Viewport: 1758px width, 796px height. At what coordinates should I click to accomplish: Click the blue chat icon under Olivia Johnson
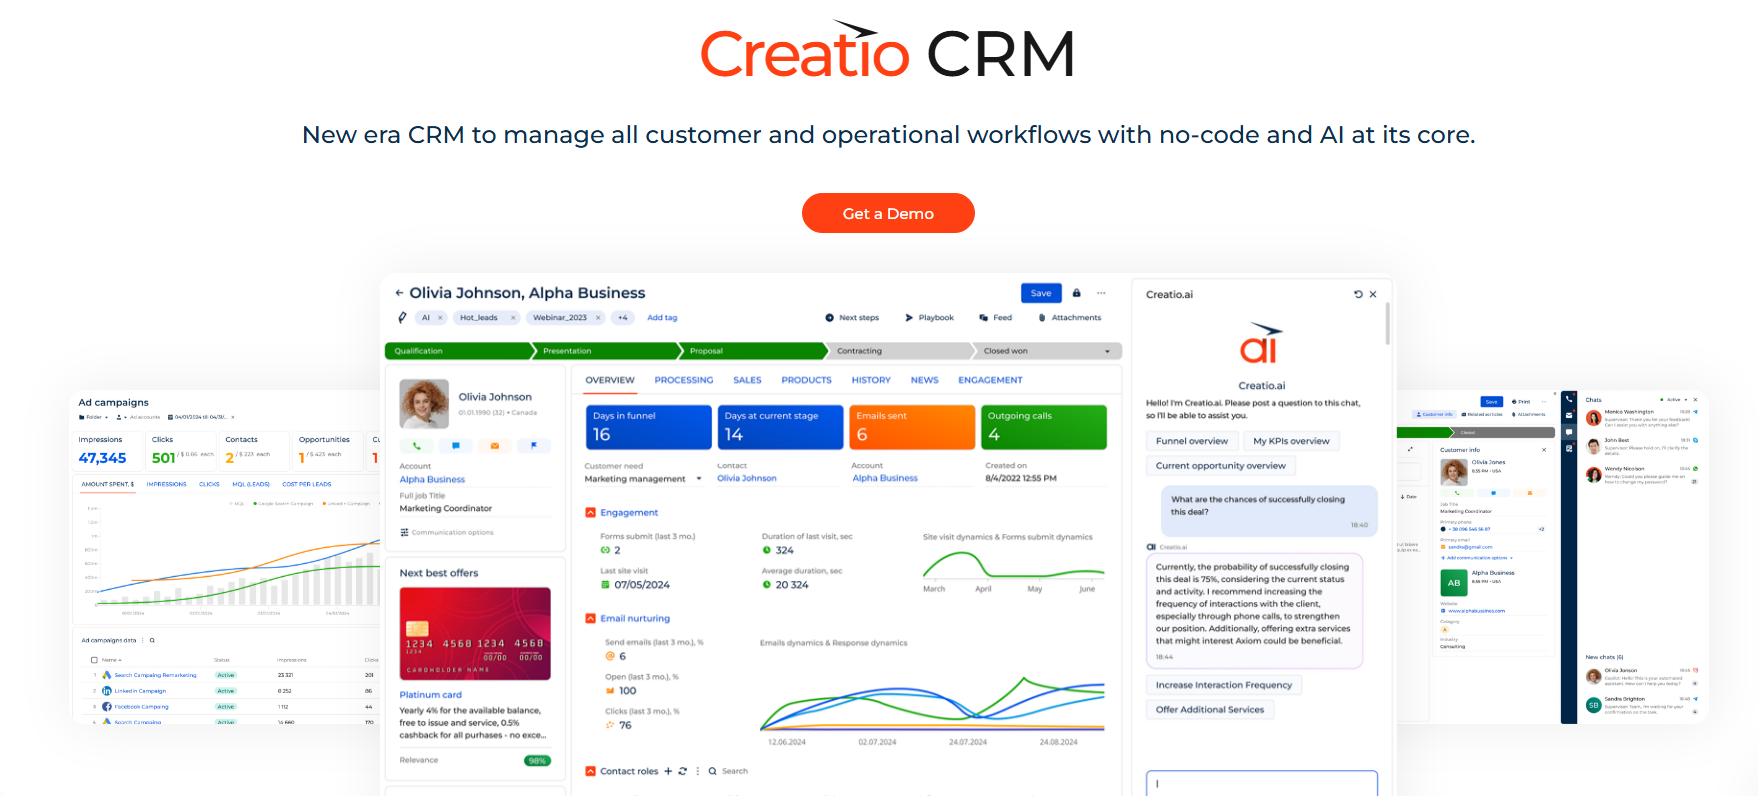456,446
